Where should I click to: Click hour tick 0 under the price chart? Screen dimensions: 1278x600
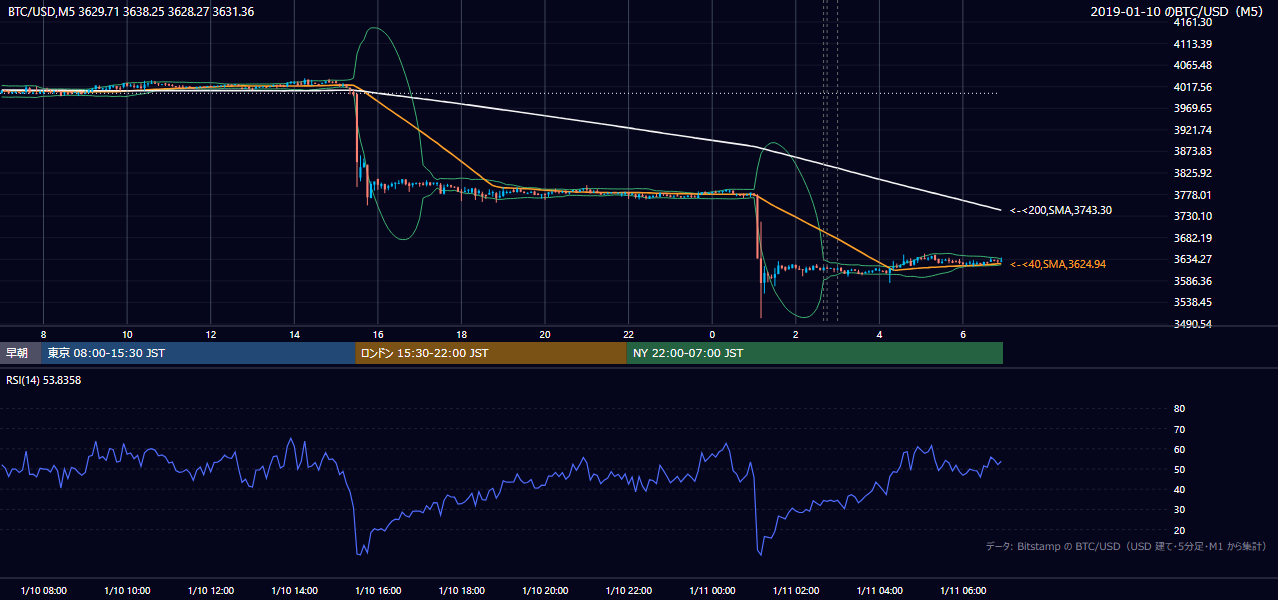(712, 334)
